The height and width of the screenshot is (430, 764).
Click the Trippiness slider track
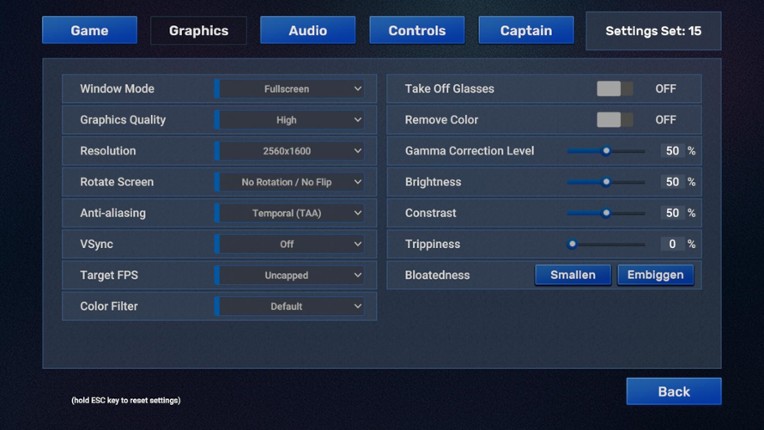[610, 244]
